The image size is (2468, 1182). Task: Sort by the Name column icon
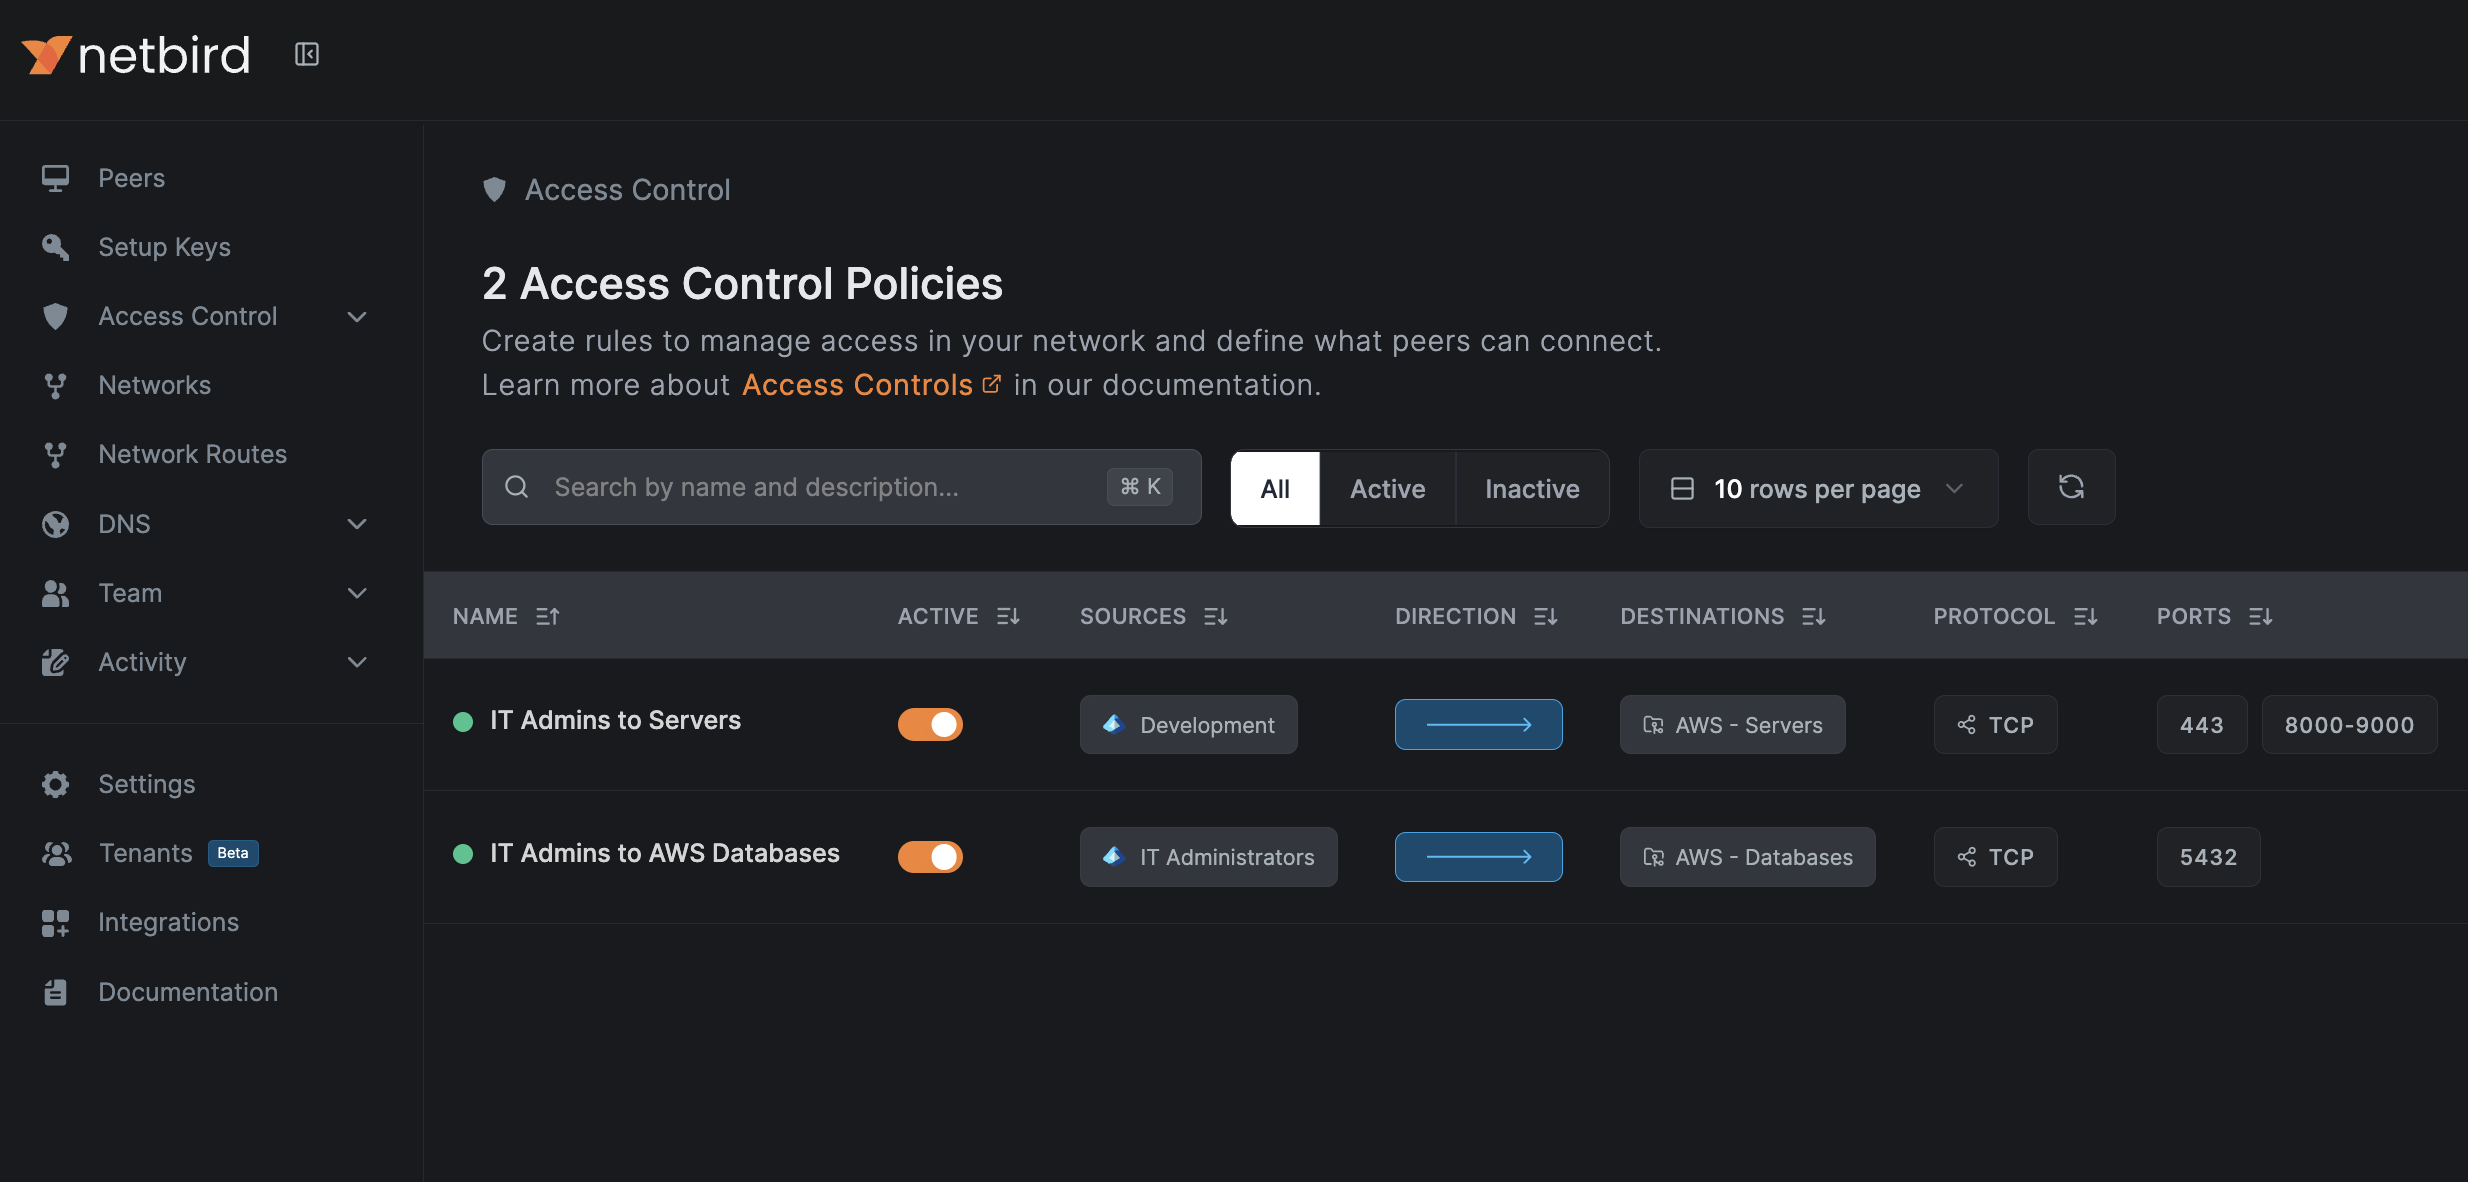pos(547,616)
